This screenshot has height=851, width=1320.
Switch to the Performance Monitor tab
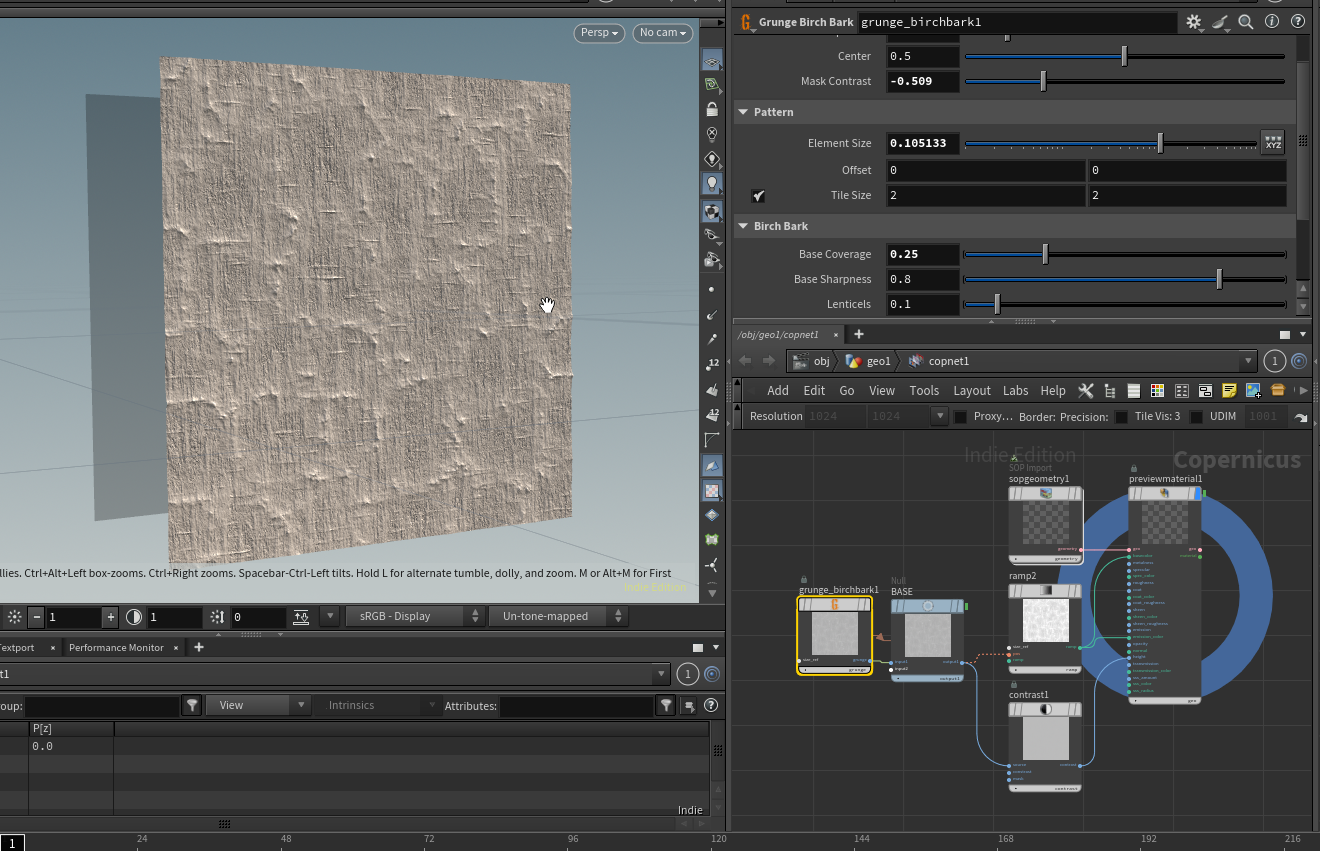coord(116,647)
